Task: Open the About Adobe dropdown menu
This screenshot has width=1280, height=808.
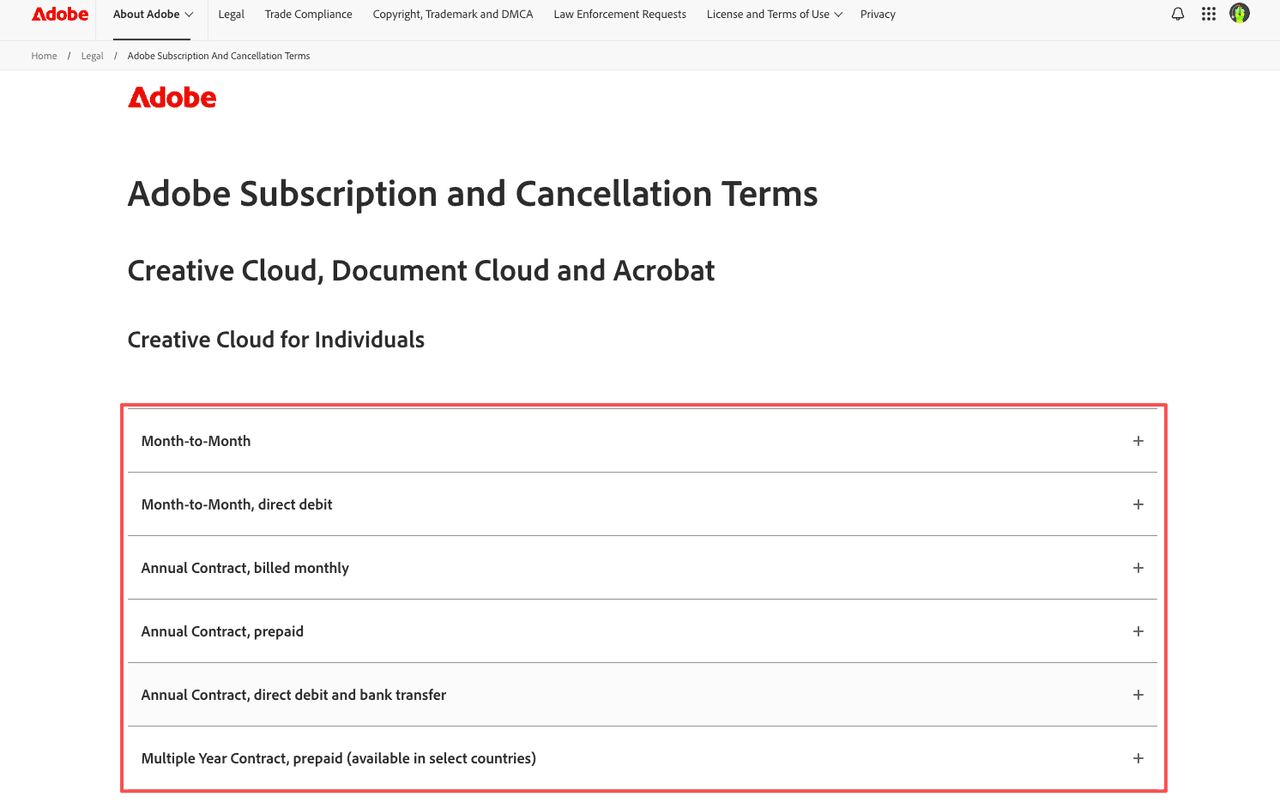Action: (151, 14)
